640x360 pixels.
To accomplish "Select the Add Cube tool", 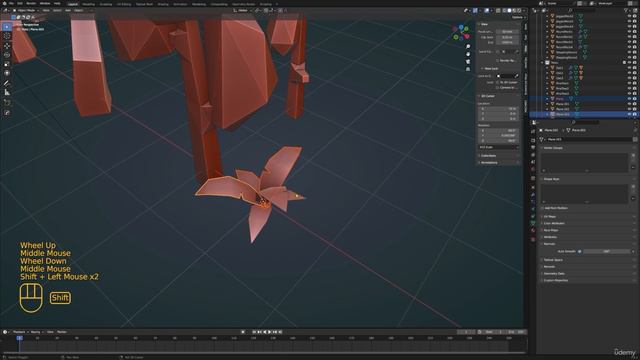I will (x=7, y=102).
